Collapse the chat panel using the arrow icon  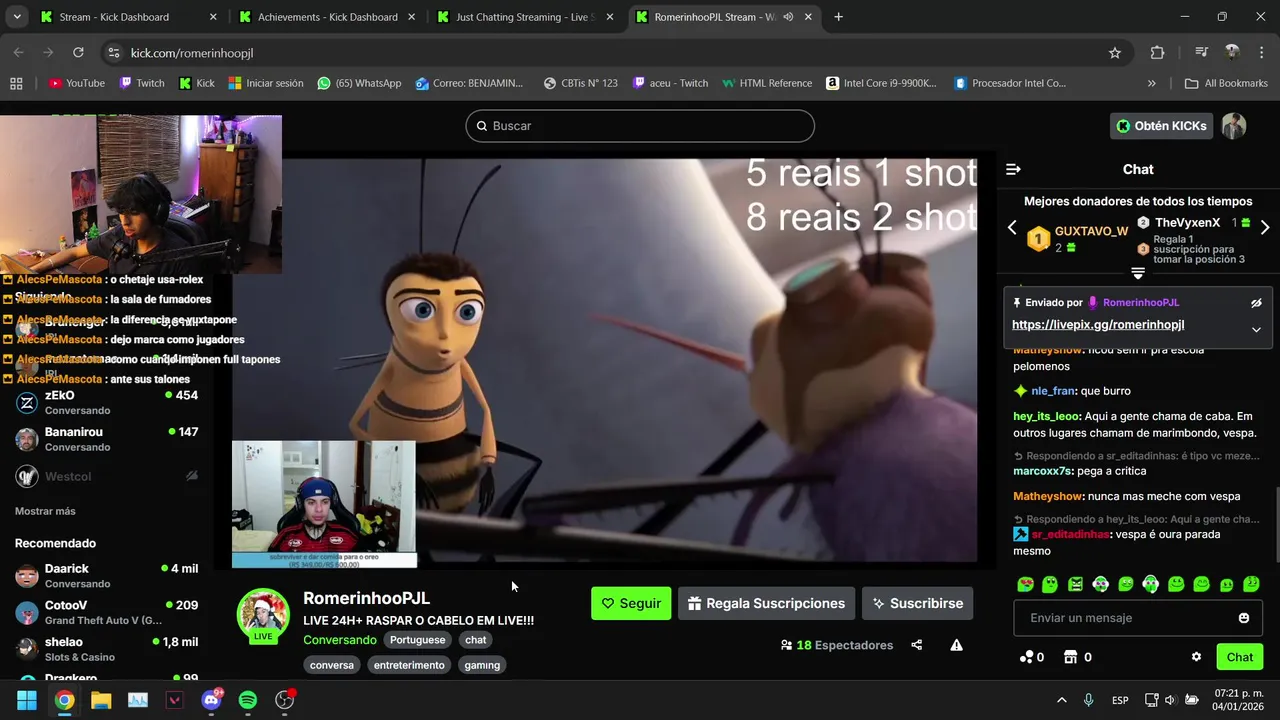pyautogui.click(x=1013, y=169)
